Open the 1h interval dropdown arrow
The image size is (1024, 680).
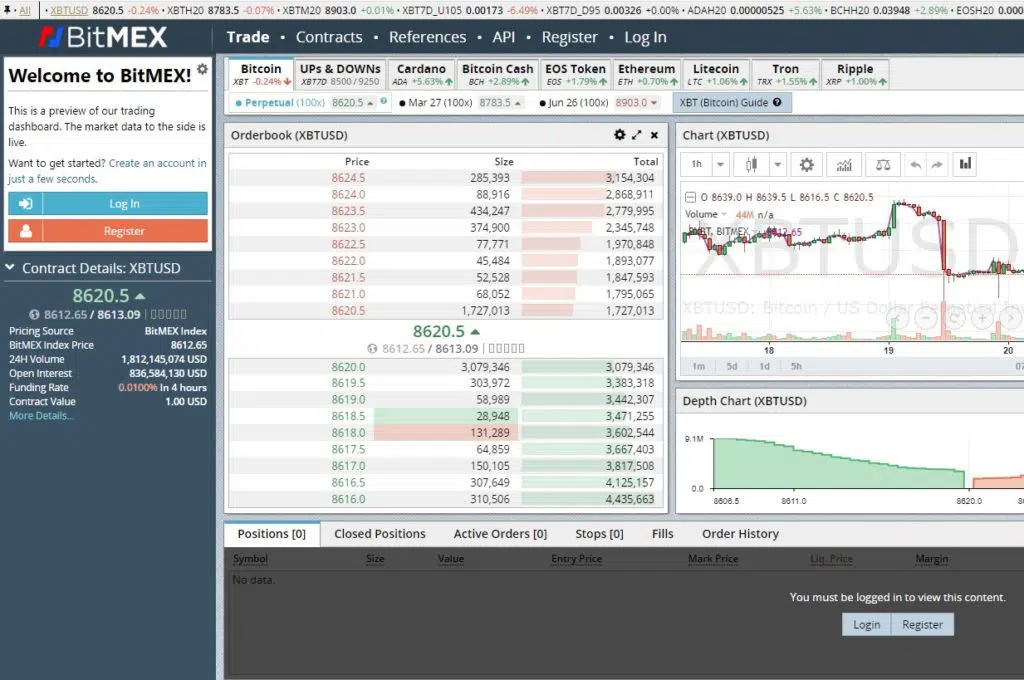720,165
